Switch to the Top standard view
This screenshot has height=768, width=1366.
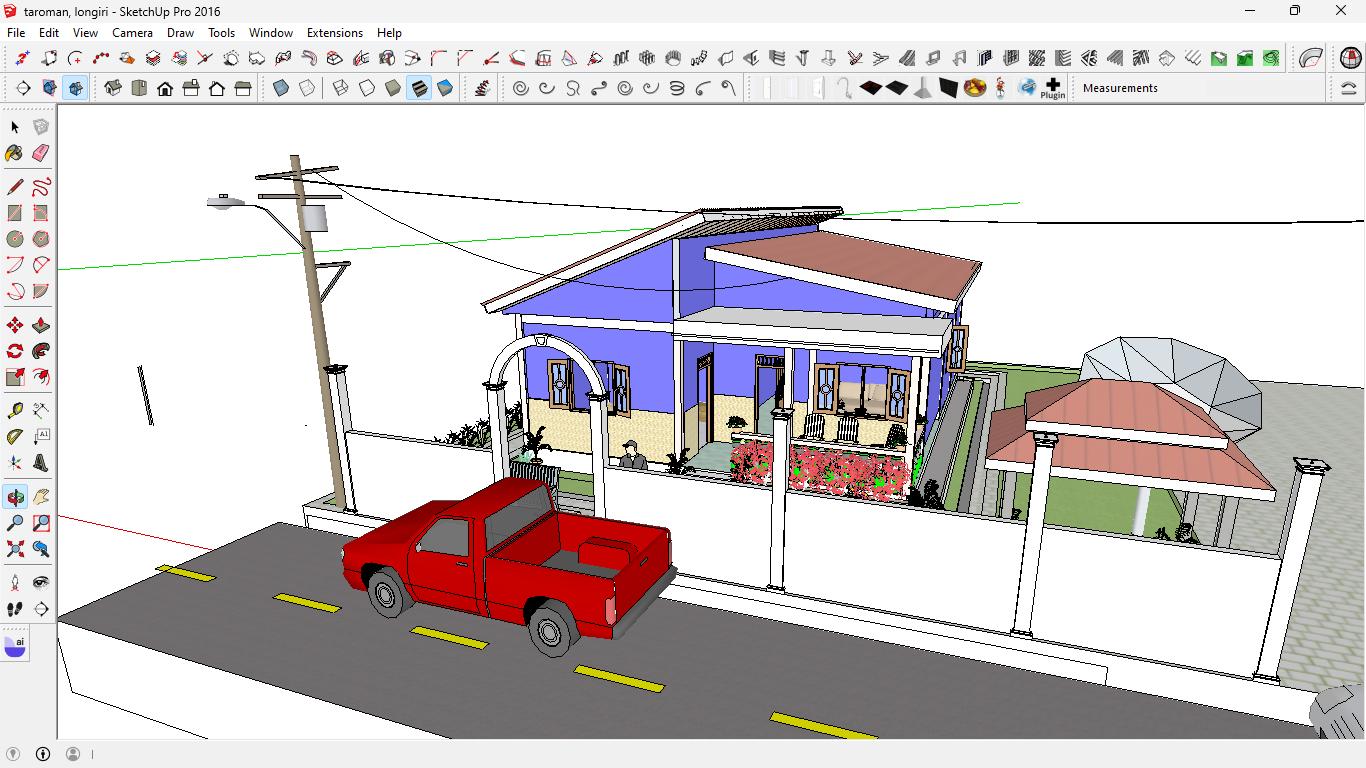coord(139,88)
